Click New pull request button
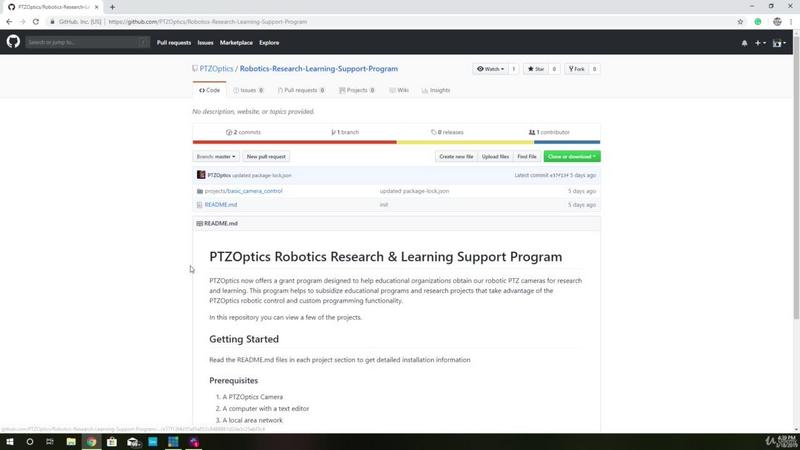This screenshot has width=800, height=450. [x=266, y=157]
